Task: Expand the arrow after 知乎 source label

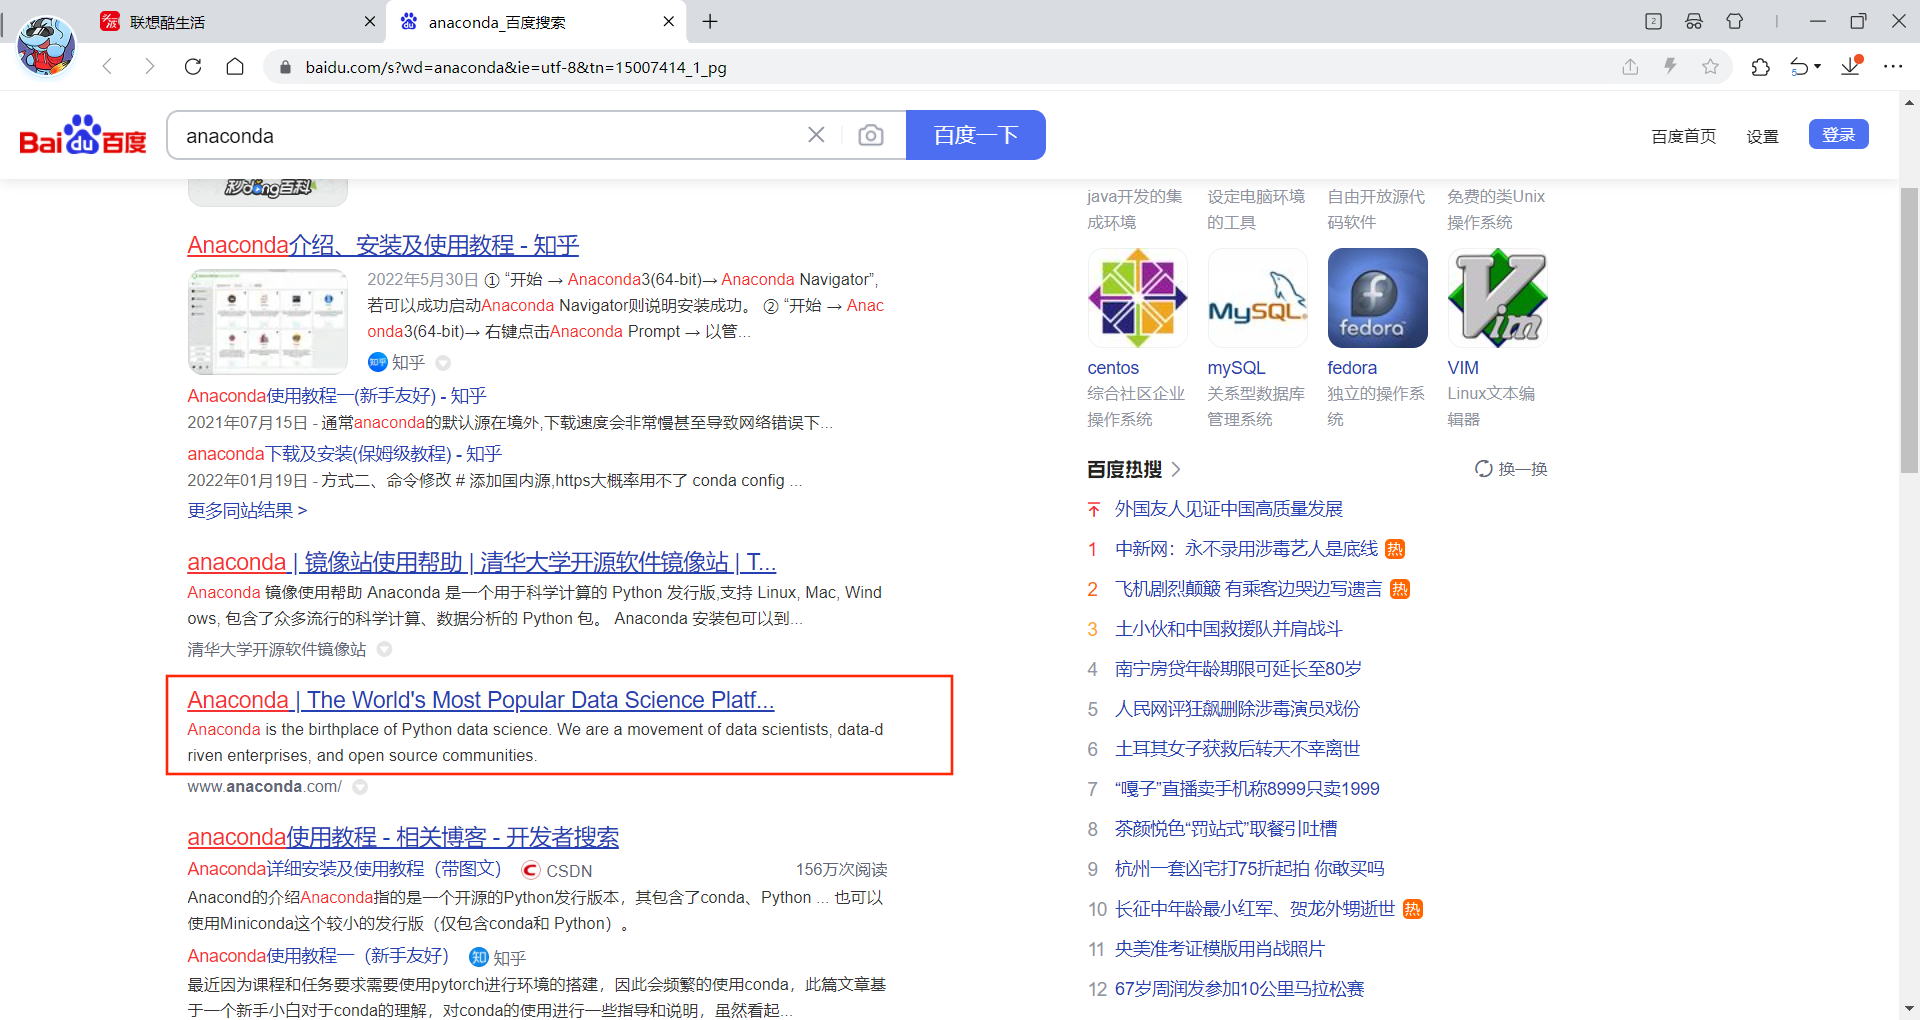Action: pyautogui.click(x=443, y=363)
